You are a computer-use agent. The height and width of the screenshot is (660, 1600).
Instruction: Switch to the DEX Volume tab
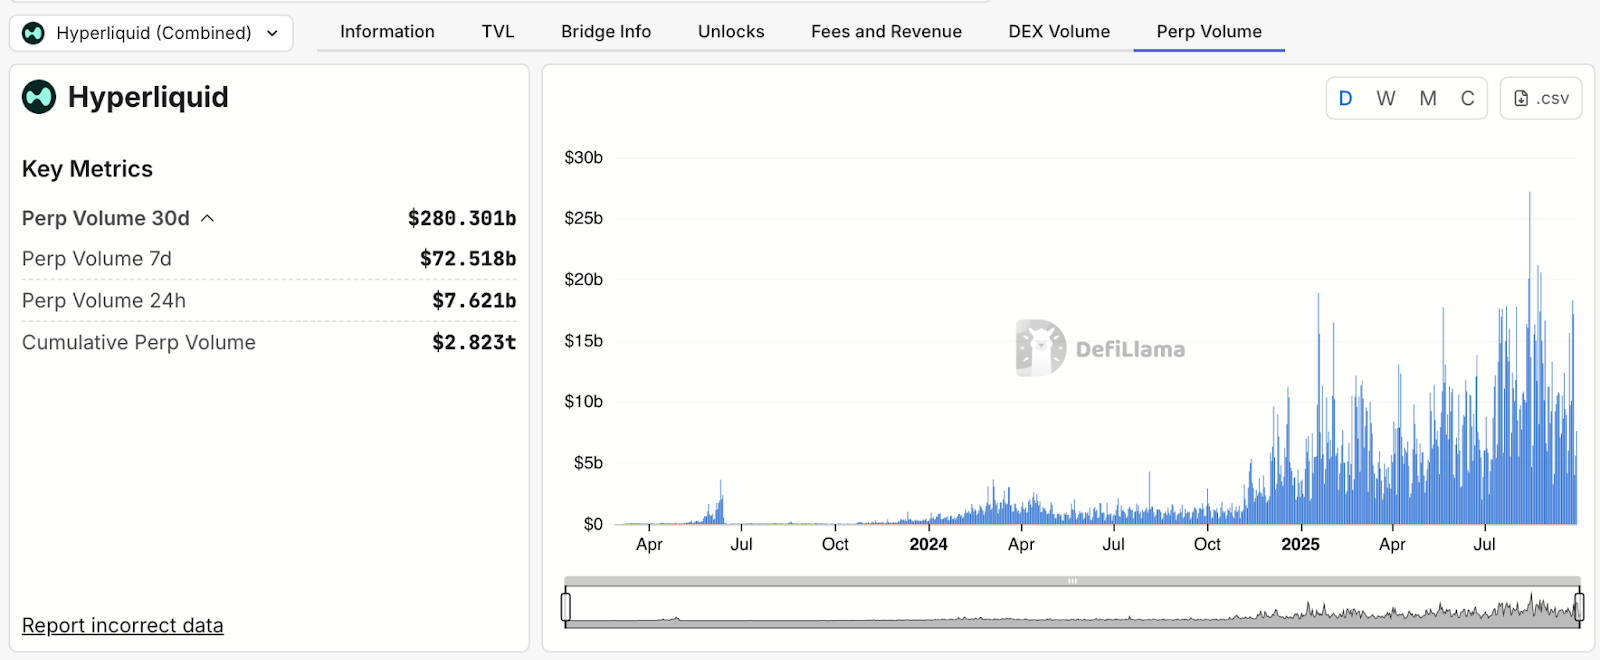click(x=1059, y=31)
